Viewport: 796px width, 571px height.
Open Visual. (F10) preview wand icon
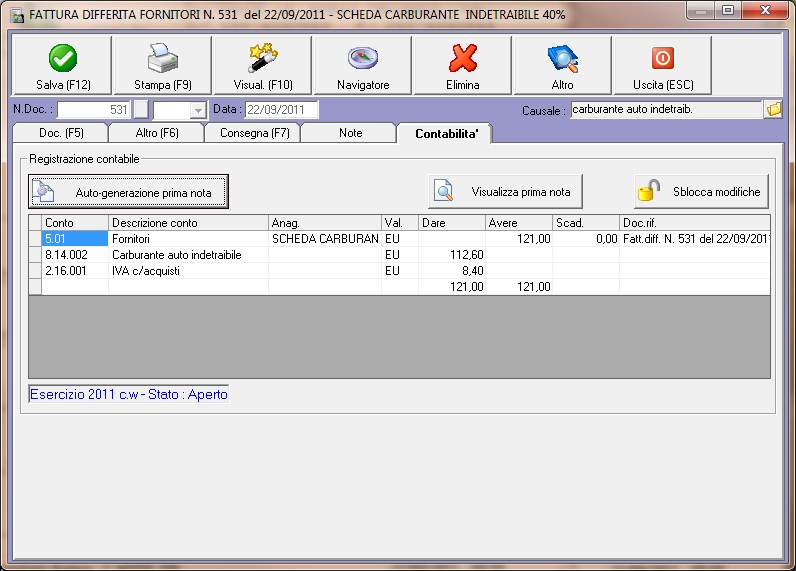pyautogui.click(x=263, y=58)
